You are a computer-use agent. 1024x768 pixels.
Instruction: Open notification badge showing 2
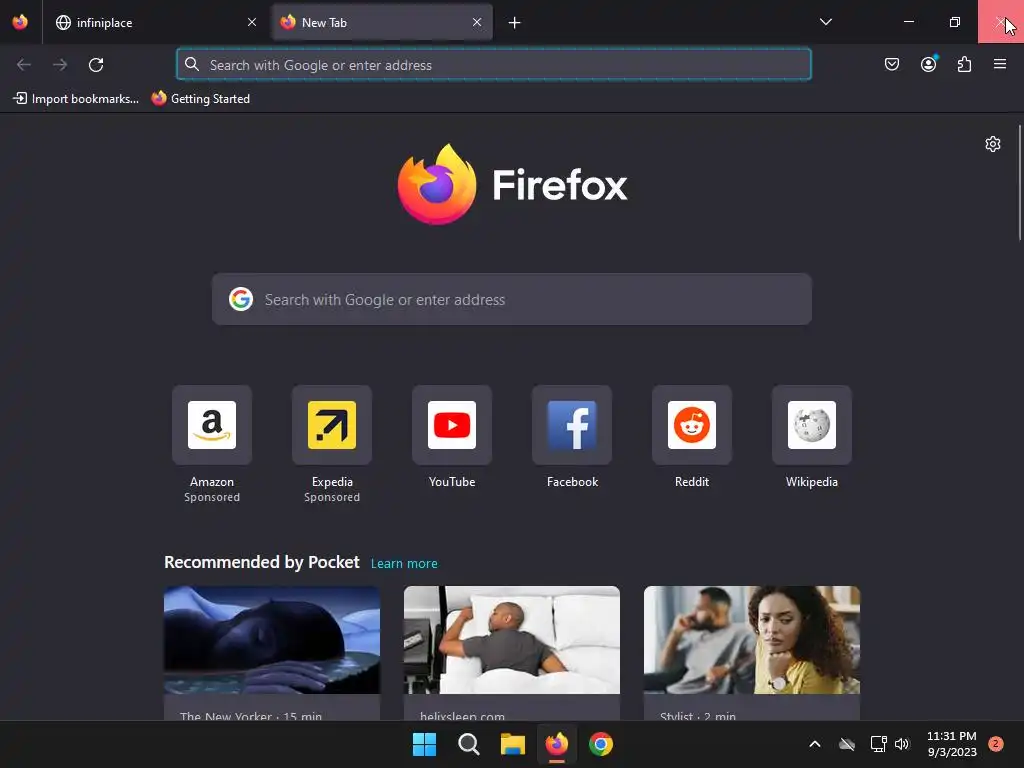pos(995,743)
